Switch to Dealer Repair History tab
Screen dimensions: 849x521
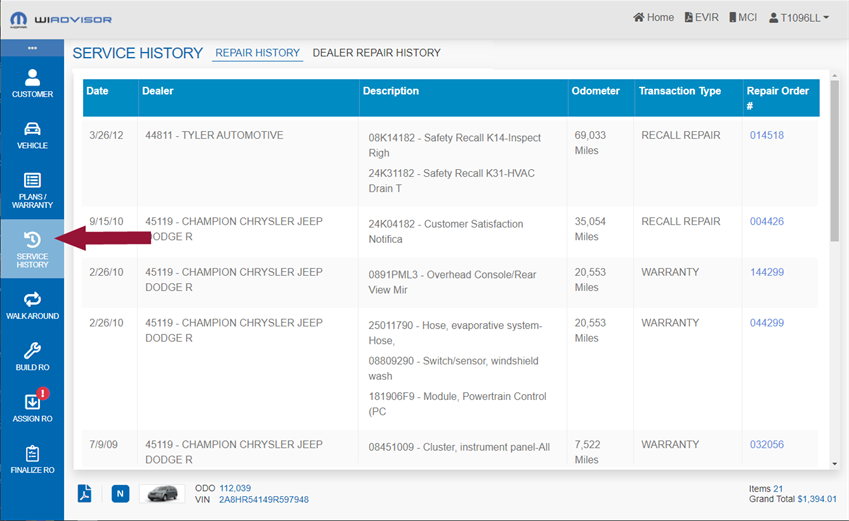(376, 53)
